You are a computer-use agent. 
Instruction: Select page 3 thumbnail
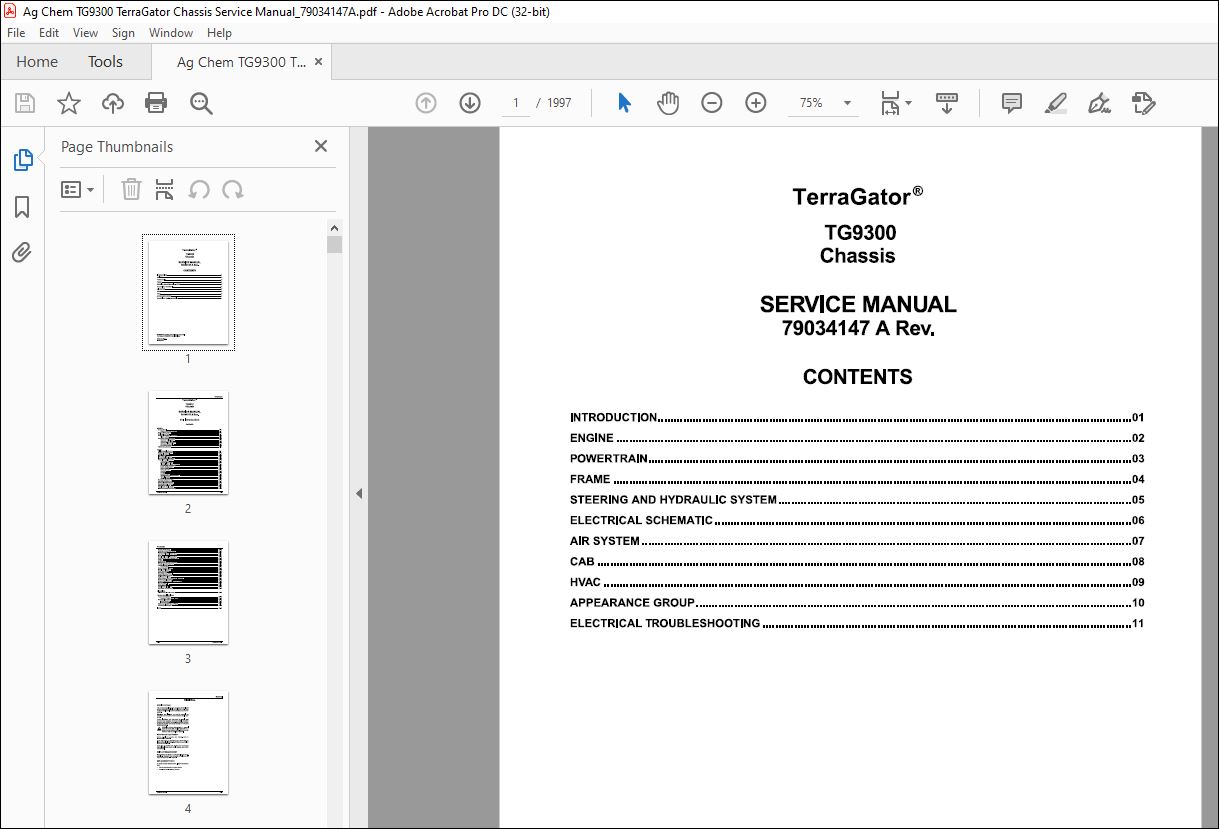[x=188, y=592]
